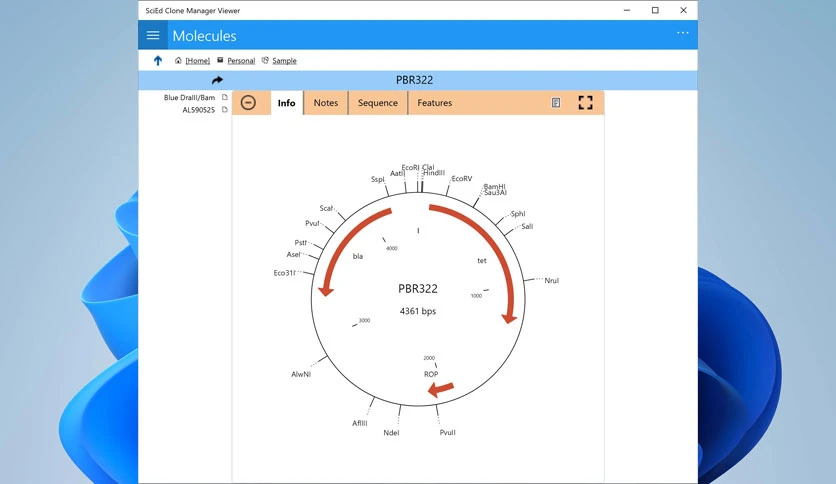836x484 pixels.
Task: Click the share arrow icon
Action: pyautogui.click(x=217, y=80)
